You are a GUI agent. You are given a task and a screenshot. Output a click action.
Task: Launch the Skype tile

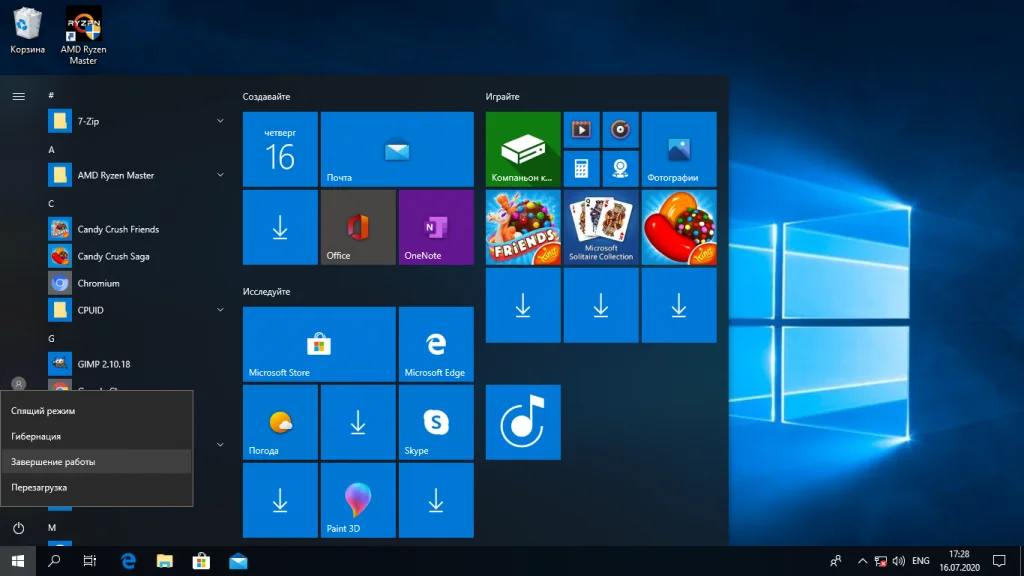[436, 422]
